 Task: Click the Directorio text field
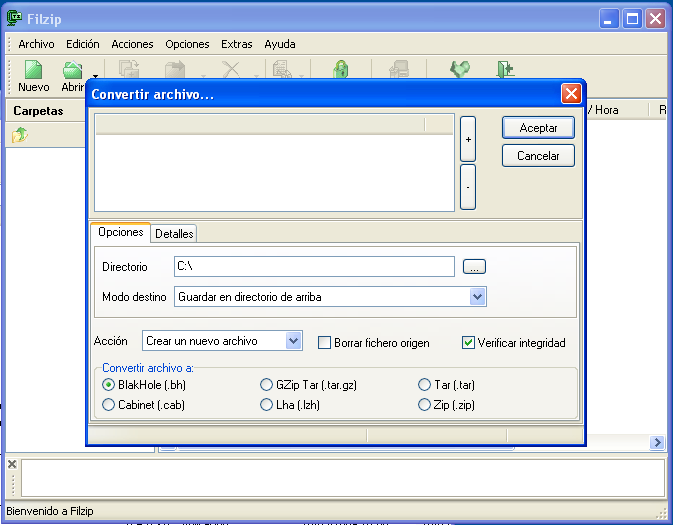(x=314, y=267)
